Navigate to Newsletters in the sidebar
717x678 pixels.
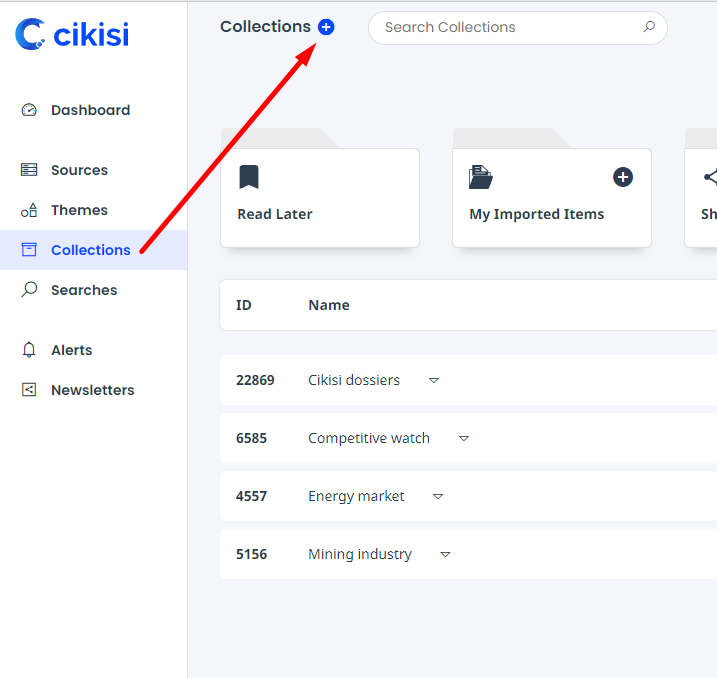click(x=92, y=390)
